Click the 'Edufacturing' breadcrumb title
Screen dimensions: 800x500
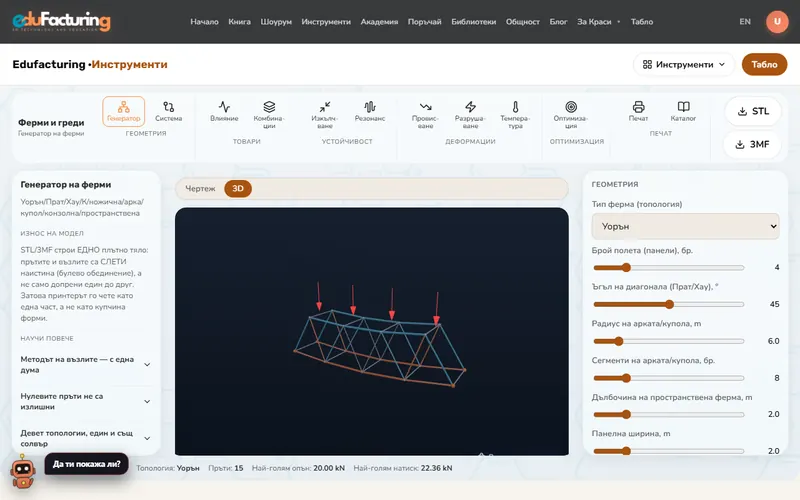[x=49, y=64]
